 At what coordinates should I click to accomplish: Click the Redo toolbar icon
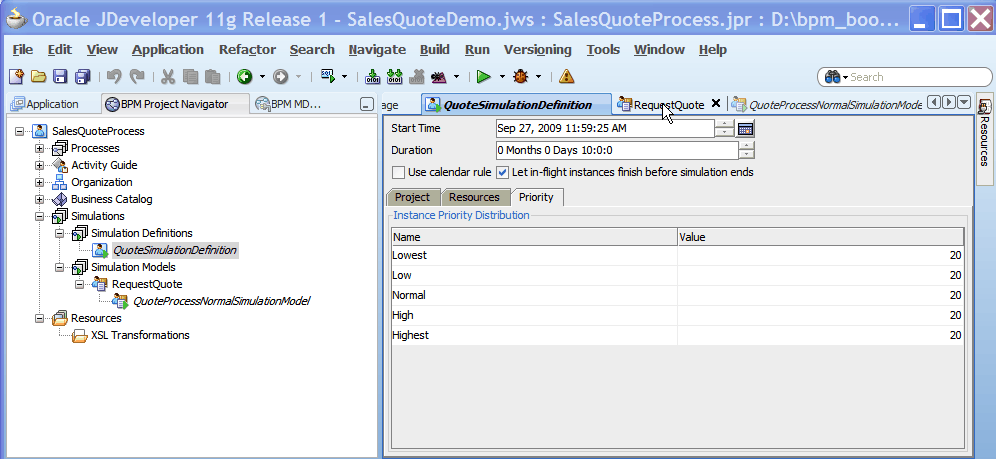click(137, 77)
